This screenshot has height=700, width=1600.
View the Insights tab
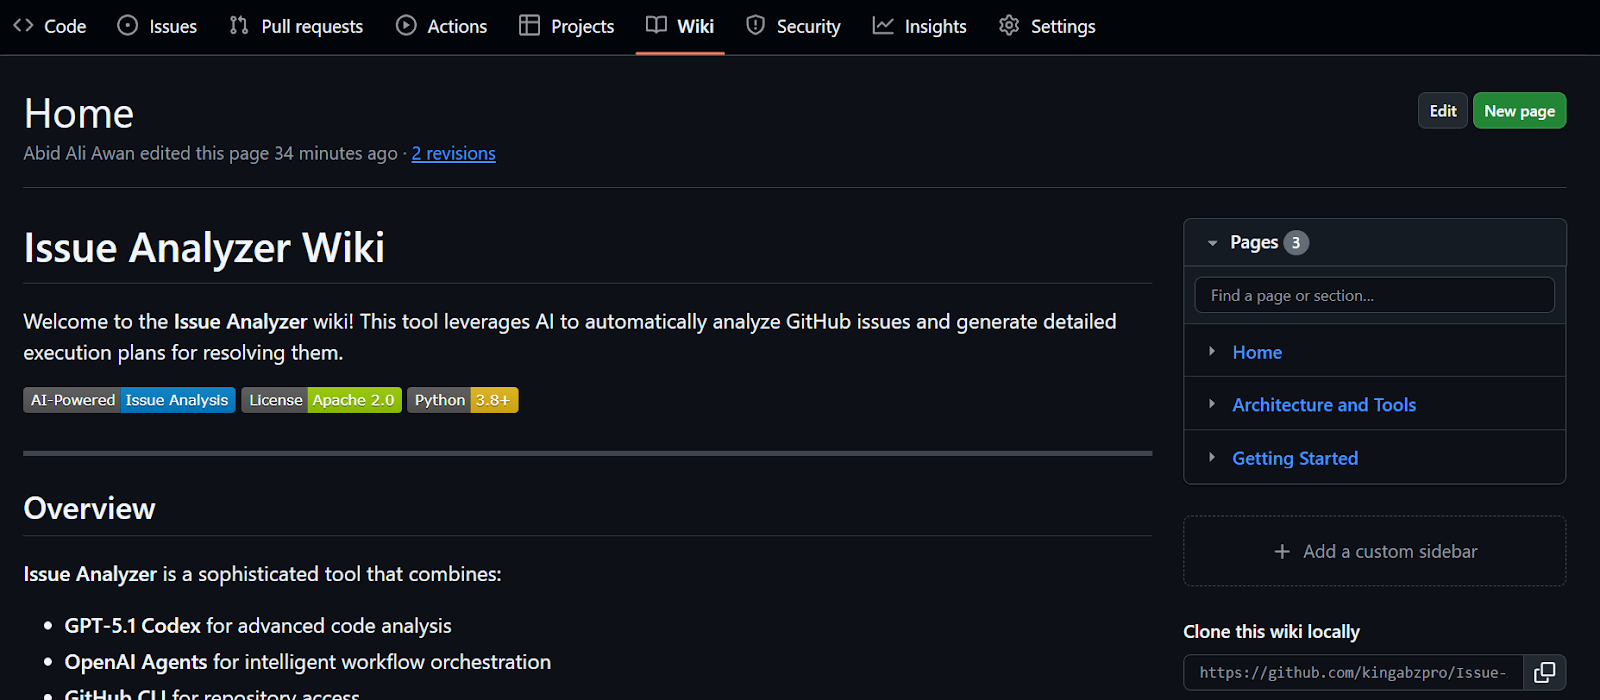pos(919,26)
